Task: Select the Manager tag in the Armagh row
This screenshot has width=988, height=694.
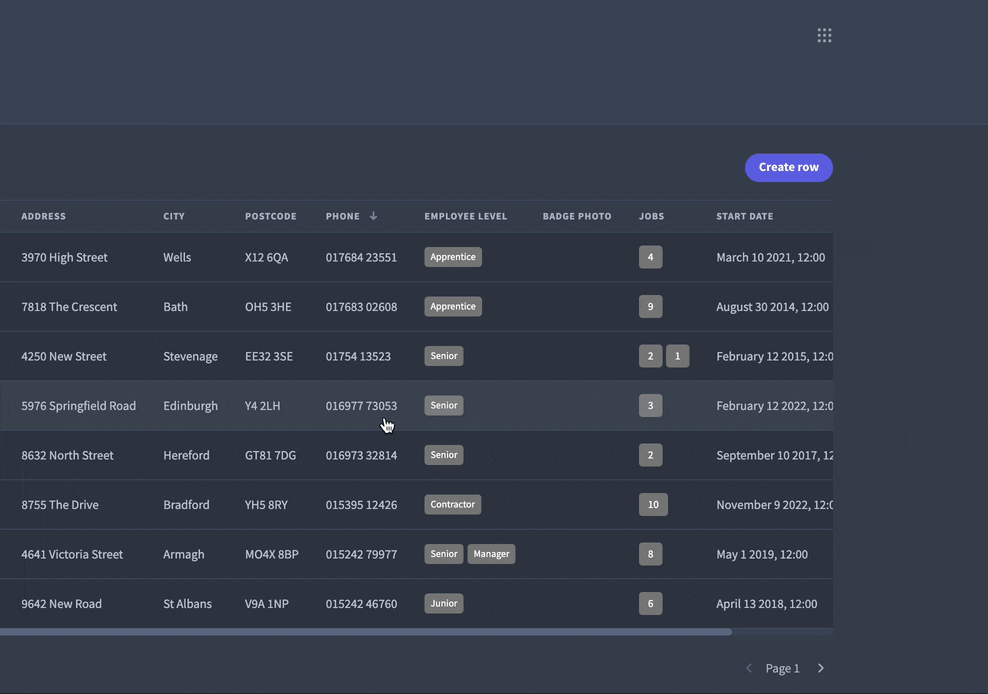Action: tap(491, 553)
